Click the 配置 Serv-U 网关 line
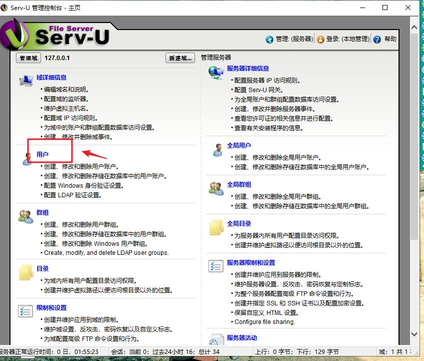Image resolution: width=424 pixels, height=361 pixels. pos(259,90)
